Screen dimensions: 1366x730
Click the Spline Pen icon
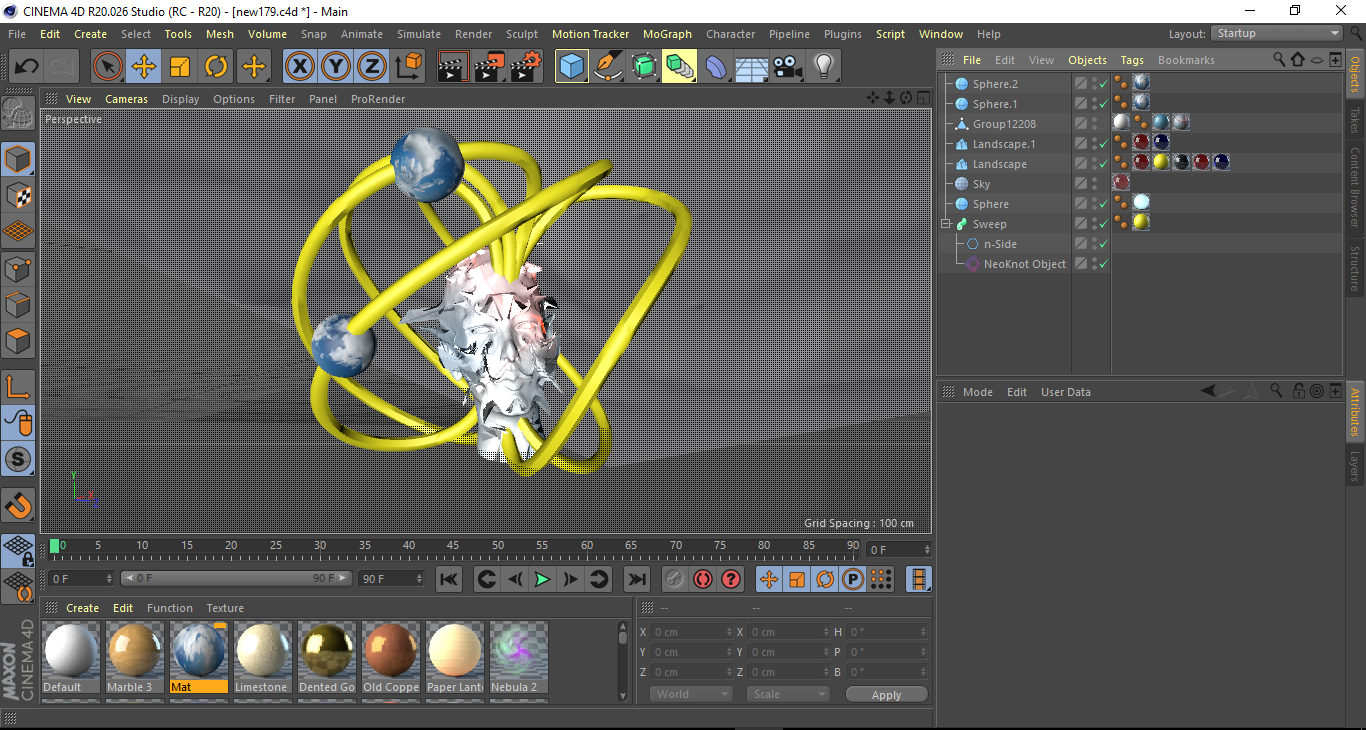(608, 67)
